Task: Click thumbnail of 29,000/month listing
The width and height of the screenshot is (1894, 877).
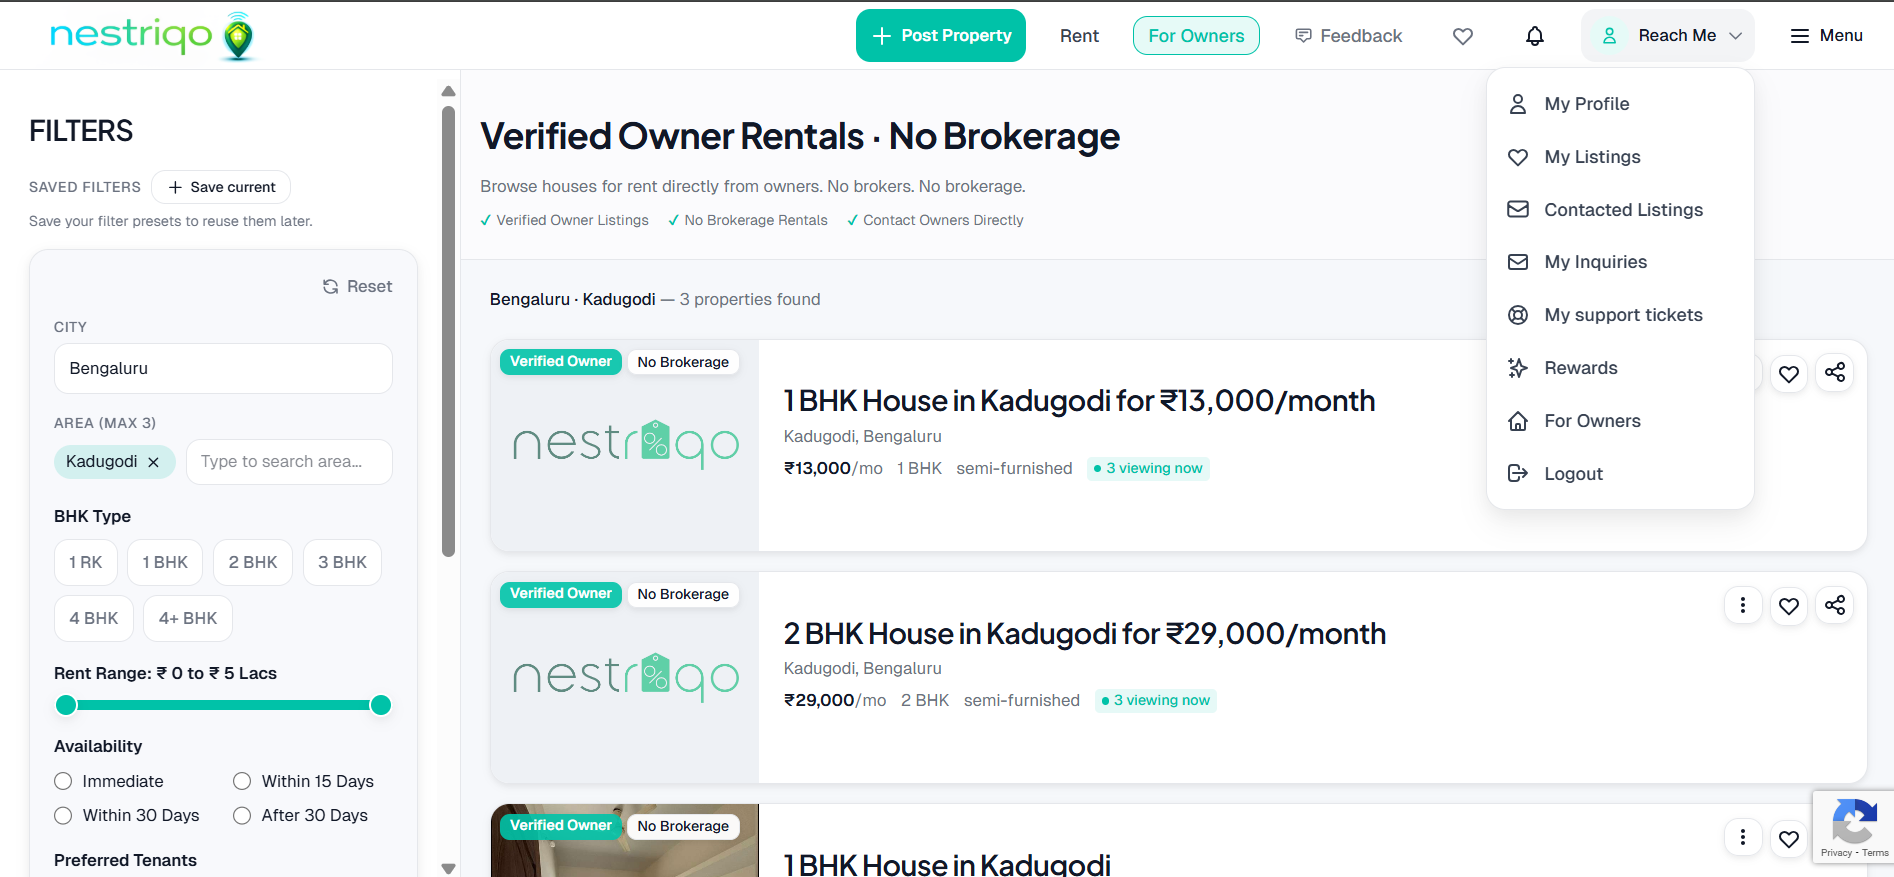Action: coord(625,678)
